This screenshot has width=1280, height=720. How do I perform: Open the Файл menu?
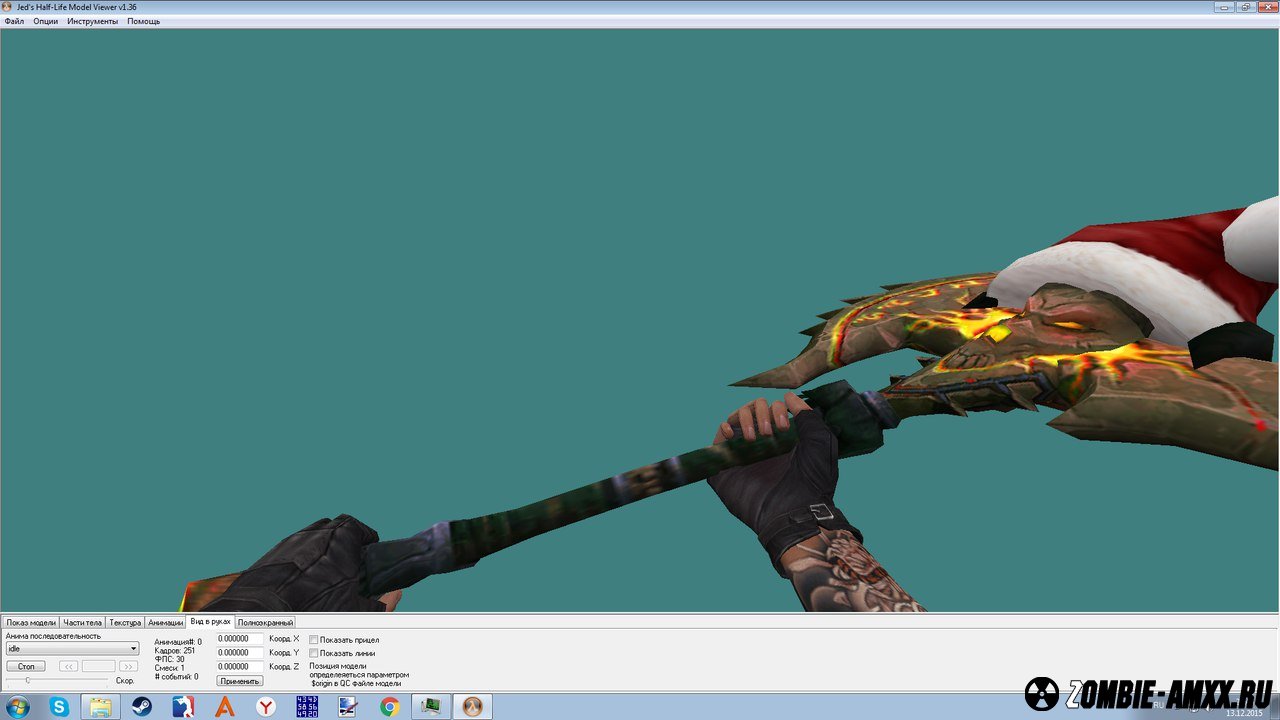(x=14, y=21)
